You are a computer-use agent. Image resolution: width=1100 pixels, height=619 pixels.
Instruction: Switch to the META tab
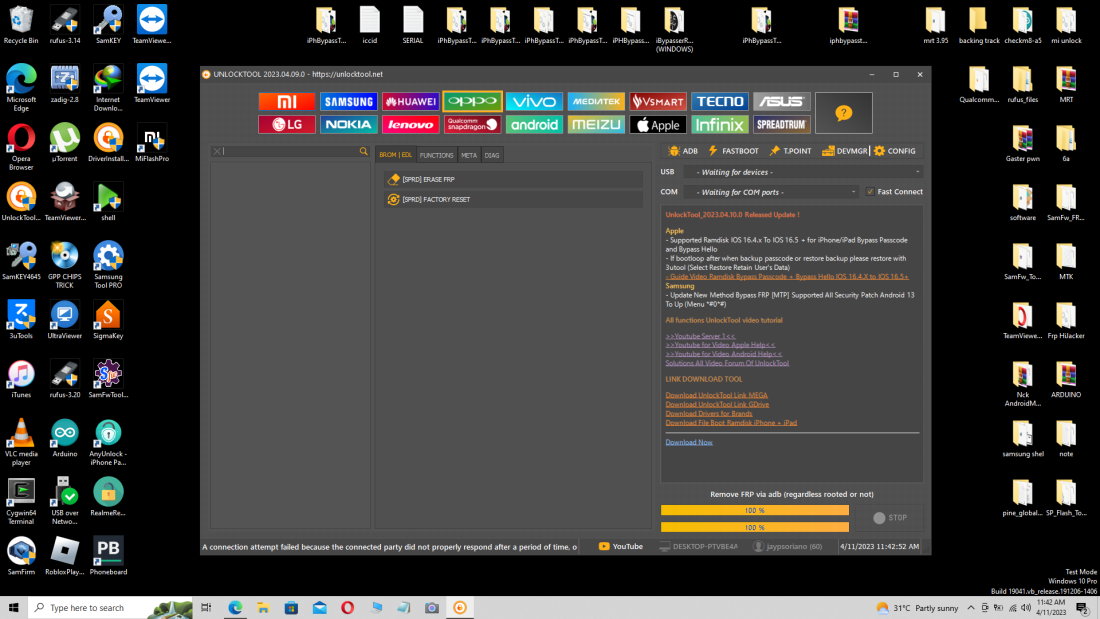[469, 155]
